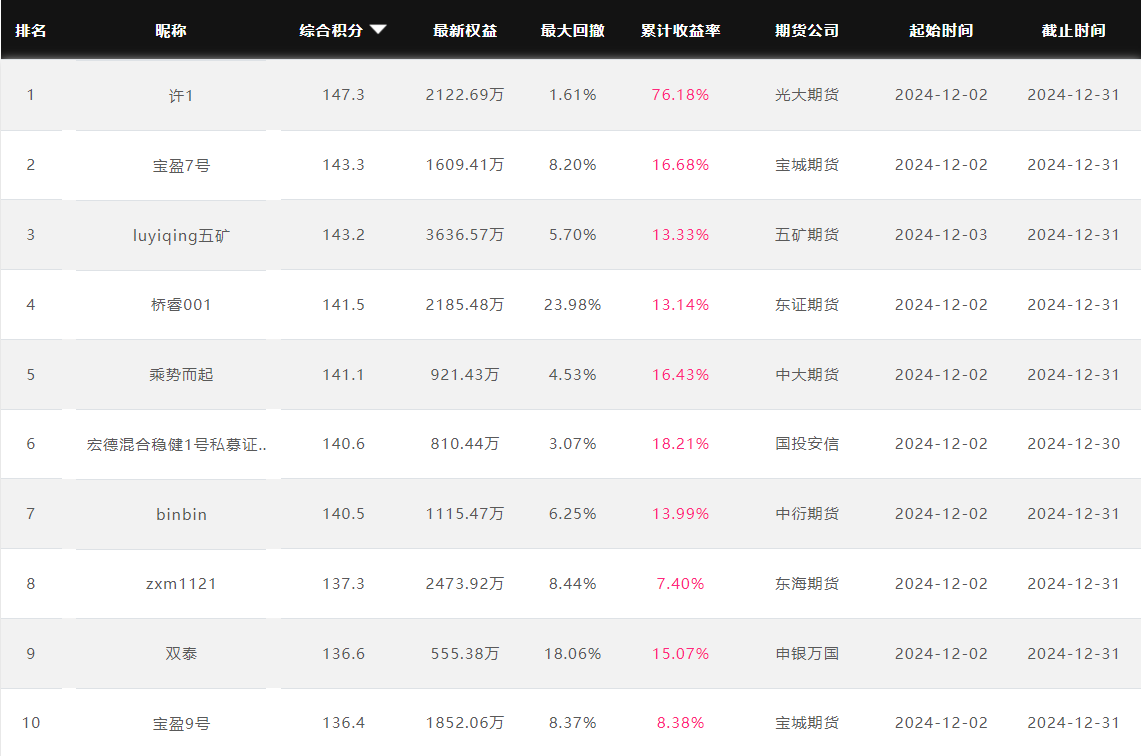1141x756 pixels.
Task: Select company 中衍期货
Action: pos(807,513)
